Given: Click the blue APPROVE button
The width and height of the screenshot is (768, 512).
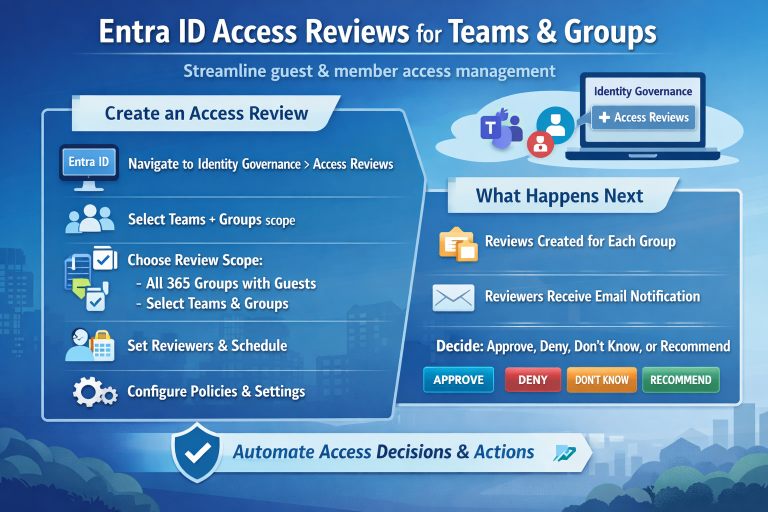Looking at the screenshot, I should point(458,380).
